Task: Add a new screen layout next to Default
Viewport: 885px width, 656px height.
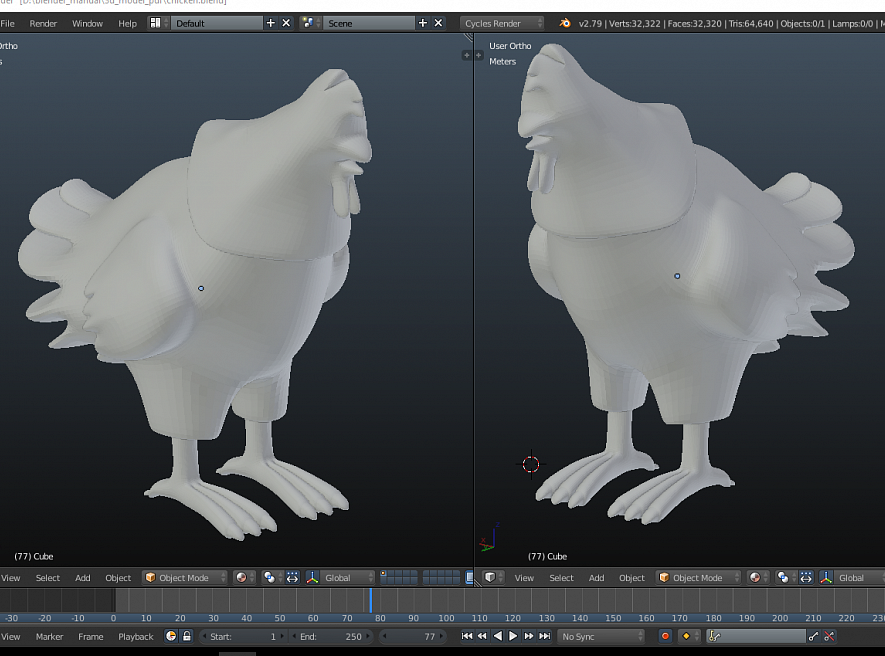Action: point(270,23)
